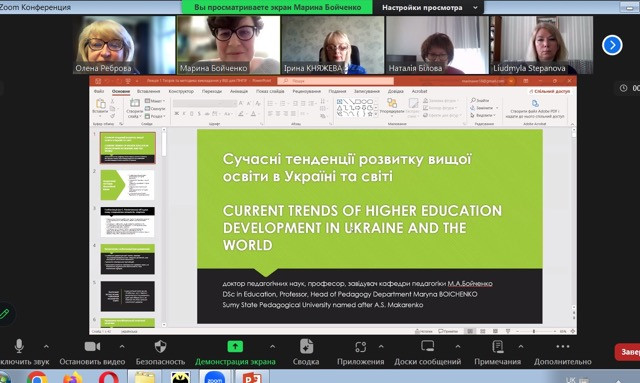Open the Примечания notes icon
Screen dimensions: 640x383
coord(498,347)
